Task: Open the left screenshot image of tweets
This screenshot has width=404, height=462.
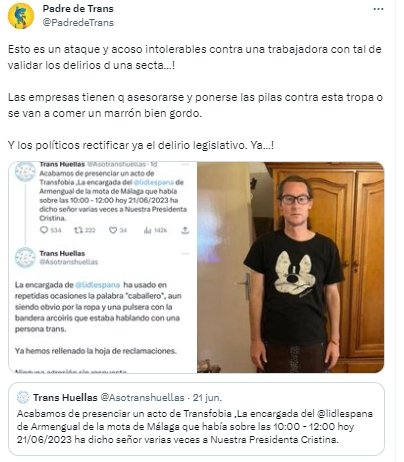Action: pos(103,267)
